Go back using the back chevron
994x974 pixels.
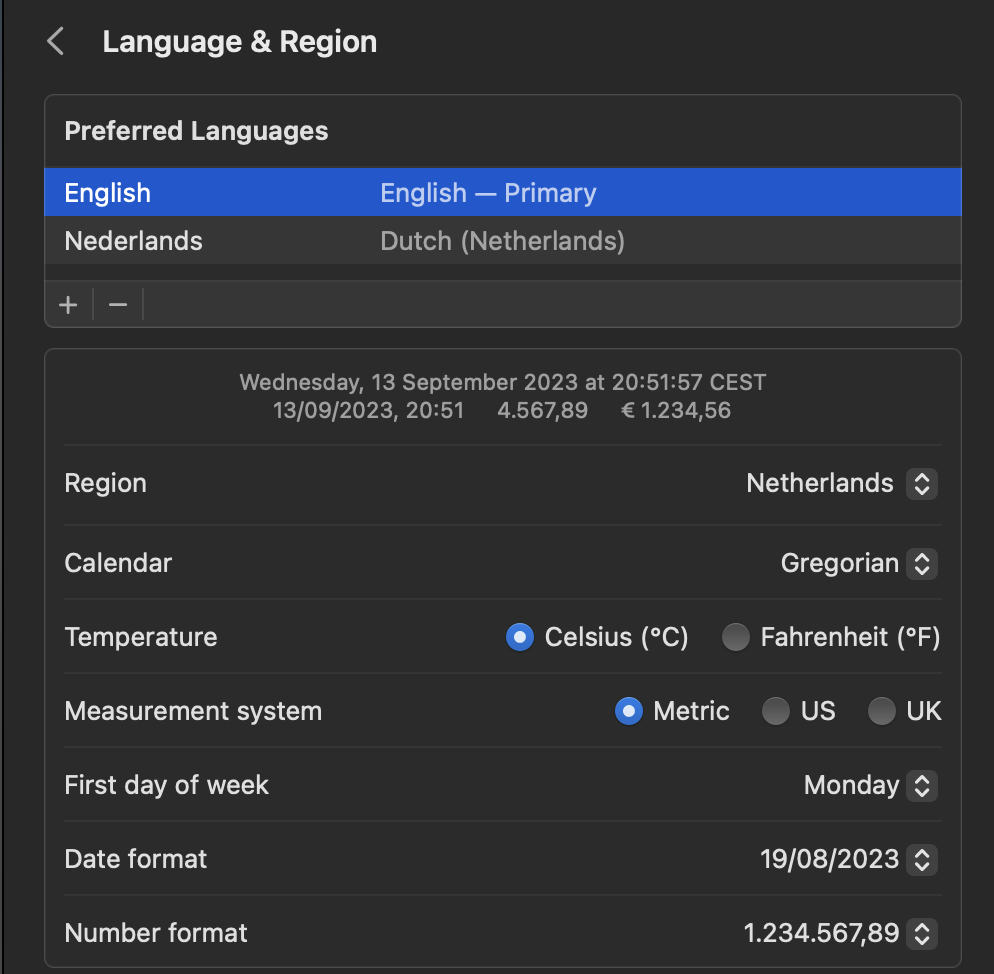pyautogui.click(x=56, y=42)
